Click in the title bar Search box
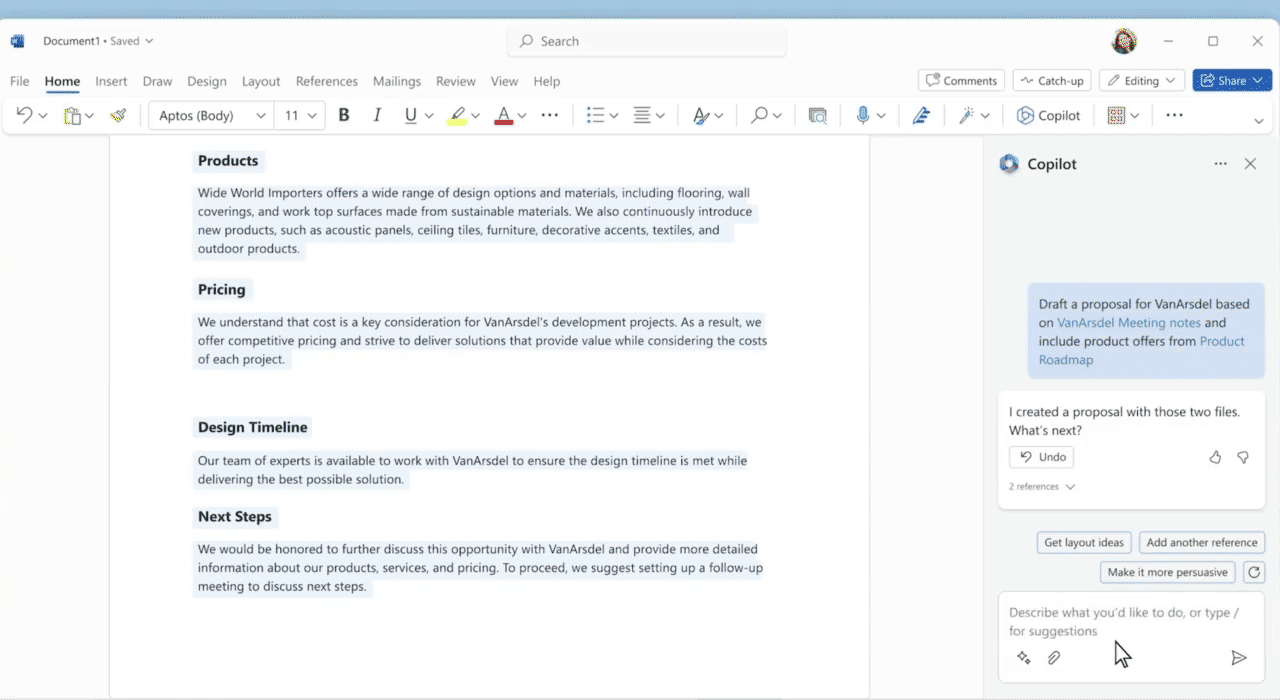Screen dimensions: 1280x700 [x=646, y=41]
